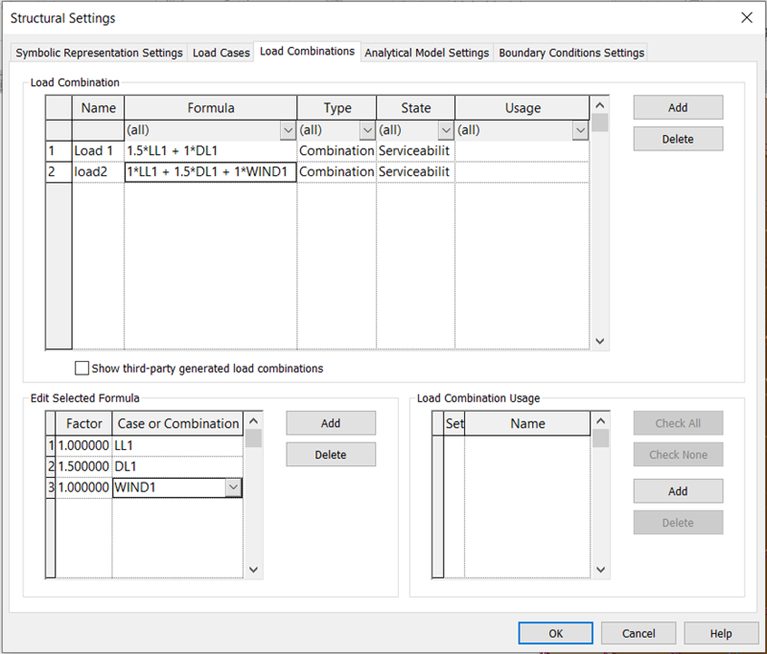Select the Load 1 name cell
This screenshot has width=767, height=654.
click(98, 151)
